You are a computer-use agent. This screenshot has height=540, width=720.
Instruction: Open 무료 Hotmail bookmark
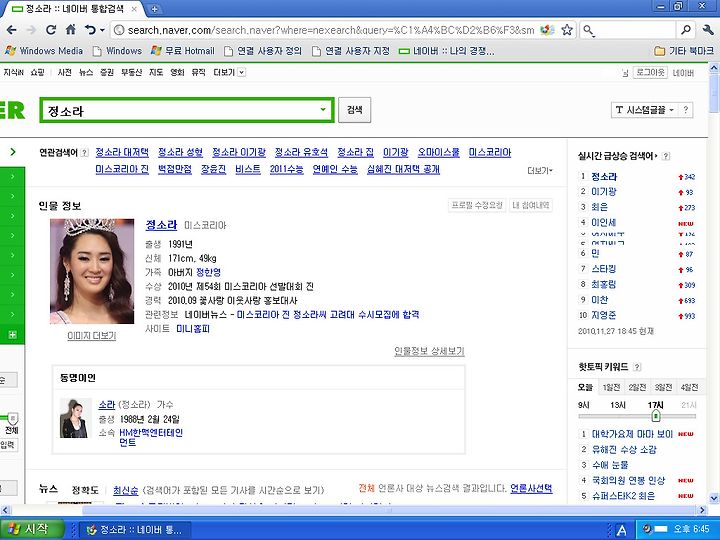tap(183, 51)
